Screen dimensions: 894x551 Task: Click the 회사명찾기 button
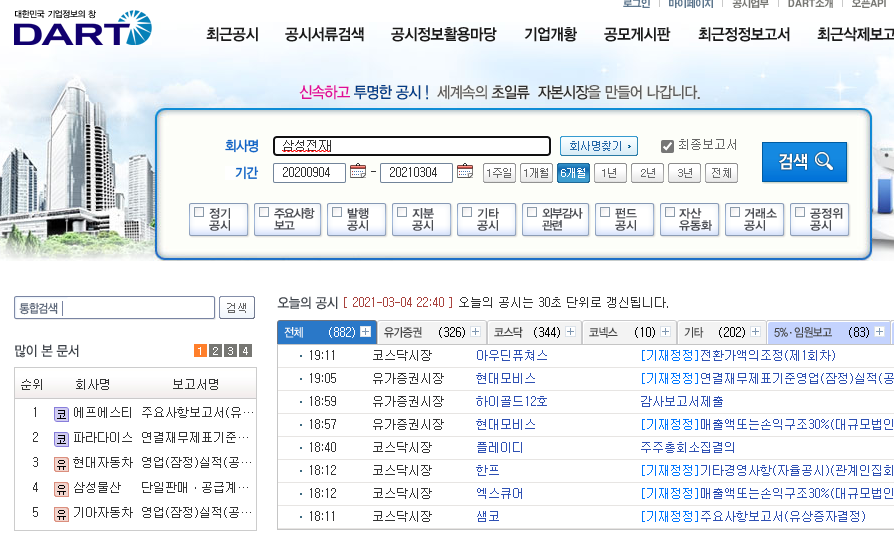coord(599,146)
